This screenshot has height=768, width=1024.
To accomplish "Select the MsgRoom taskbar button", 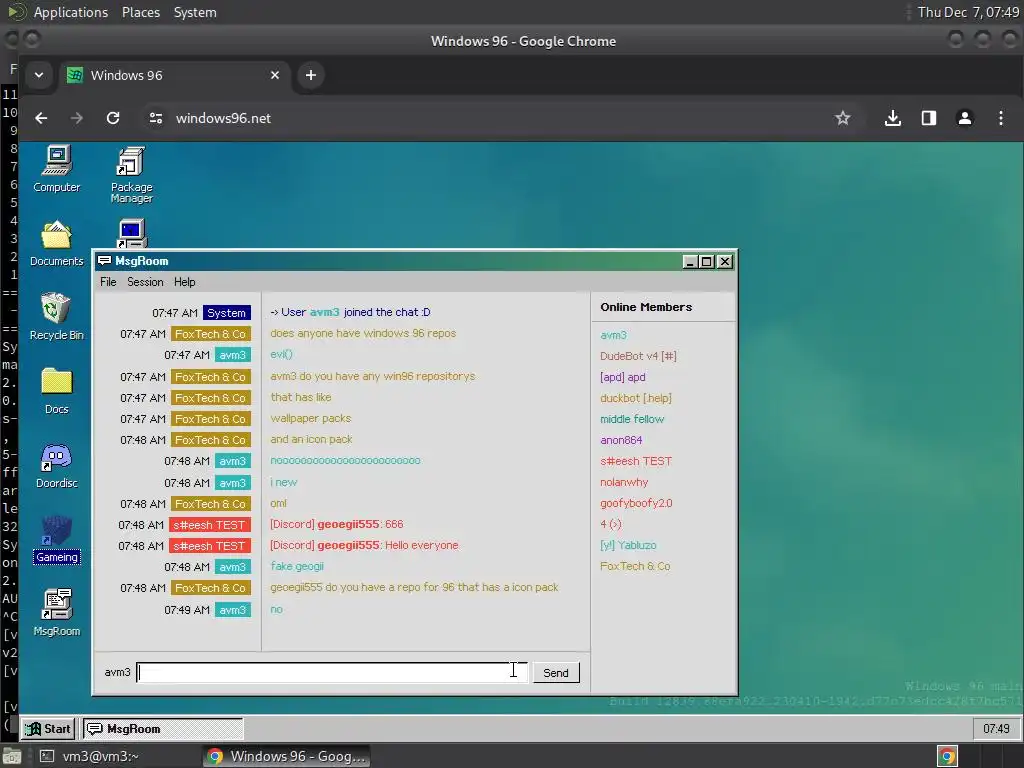I will coord(163,729).
